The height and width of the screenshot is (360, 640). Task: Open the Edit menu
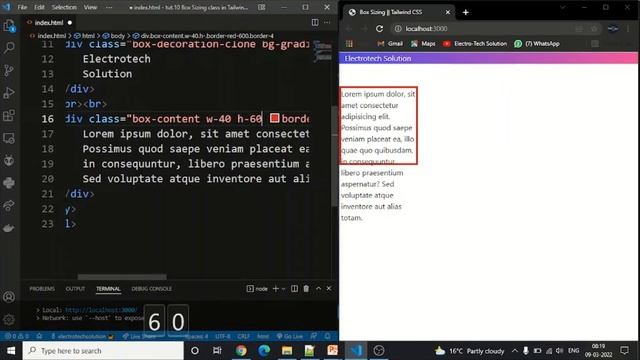[x=39, y=7]
